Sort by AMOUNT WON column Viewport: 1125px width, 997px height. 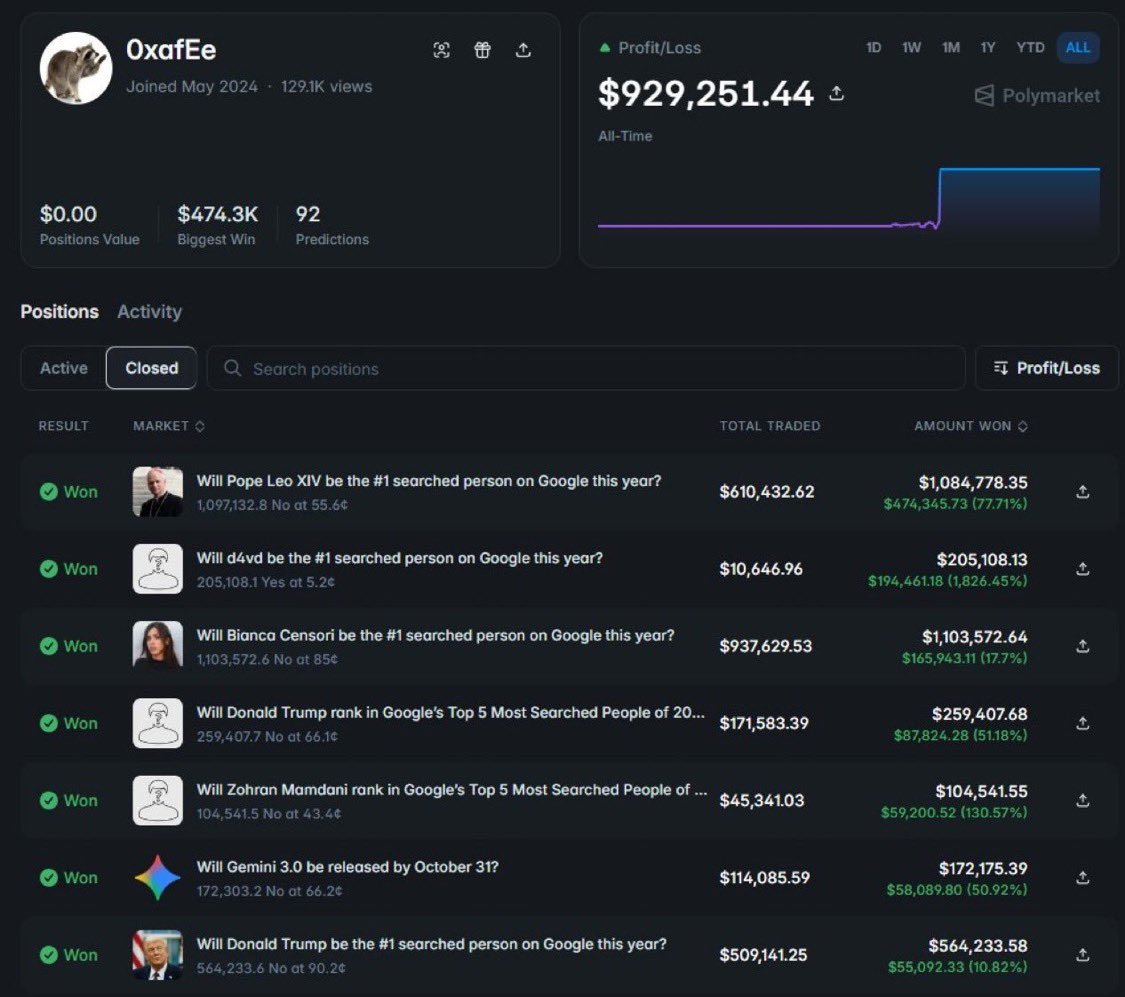(x=971, y=426)
